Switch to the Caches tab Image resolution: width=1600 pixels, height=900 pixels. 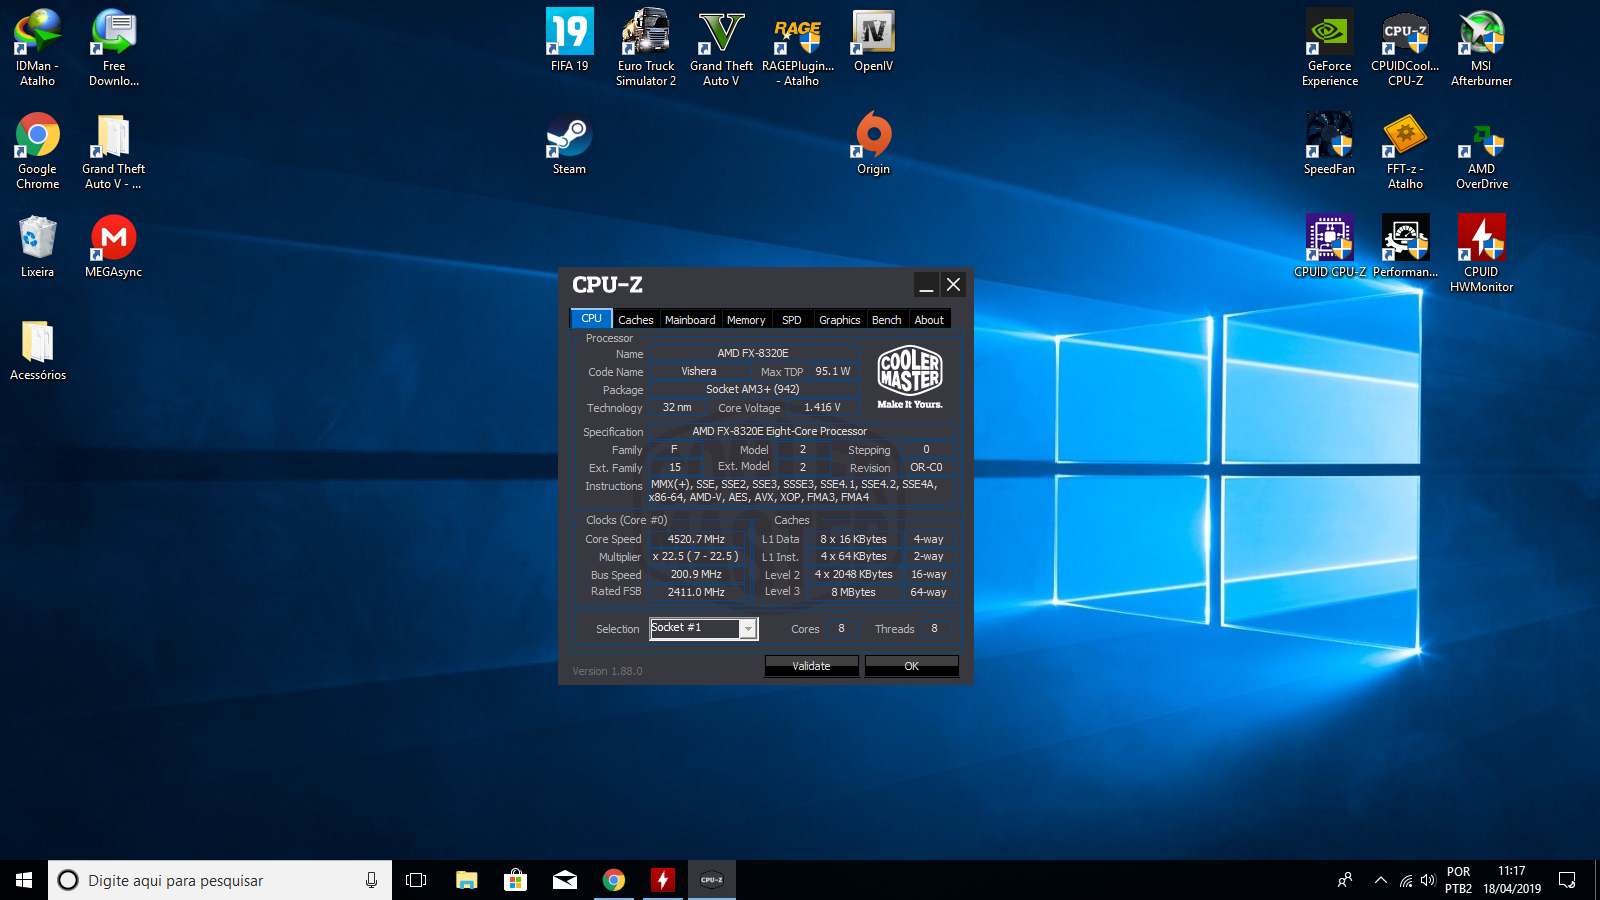635,320
